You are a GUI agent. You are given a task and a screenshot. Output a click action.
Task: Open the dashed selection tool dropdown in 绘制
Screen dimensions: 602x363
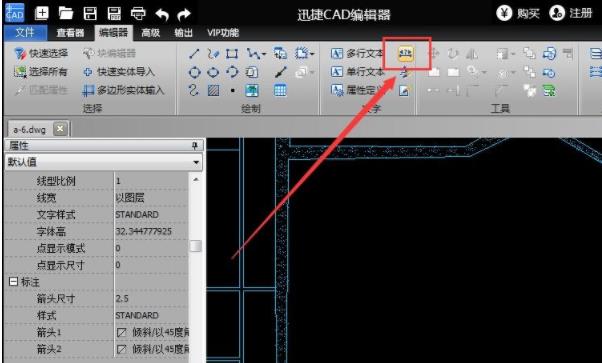[312, 54]
